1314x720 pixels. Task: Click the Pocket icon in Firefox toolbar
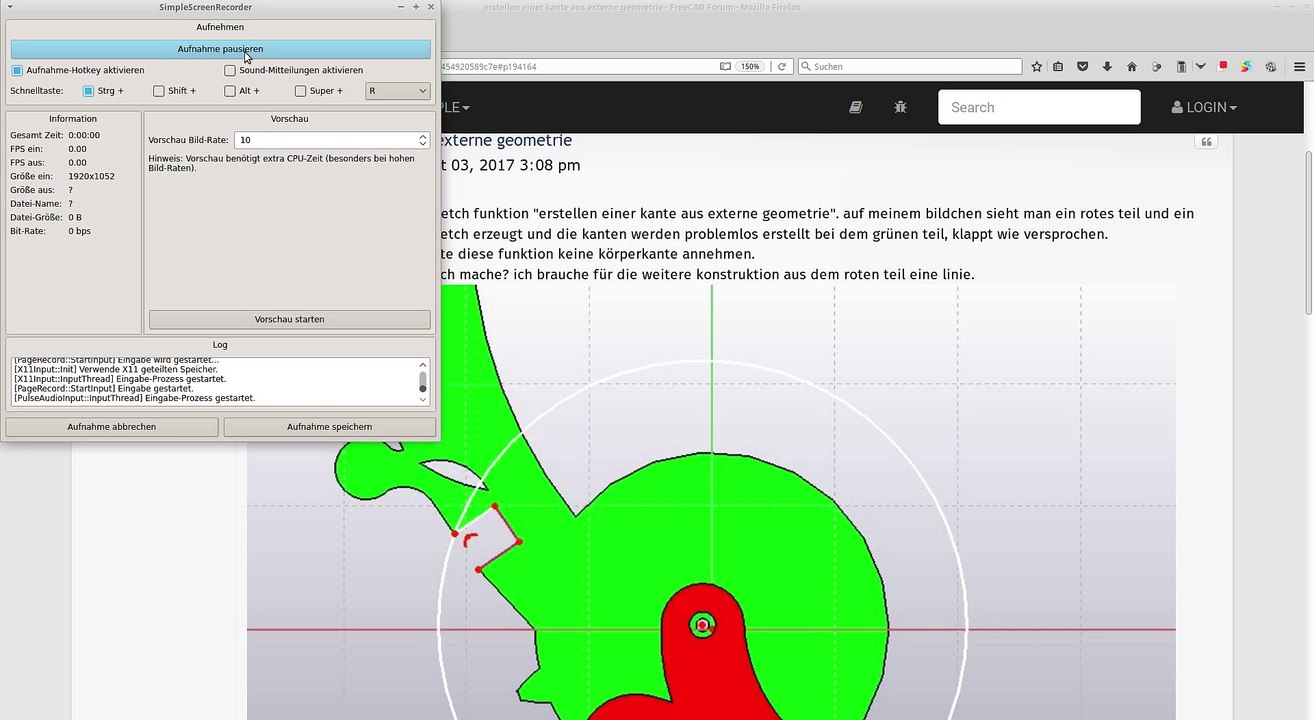click(1083, 67)
